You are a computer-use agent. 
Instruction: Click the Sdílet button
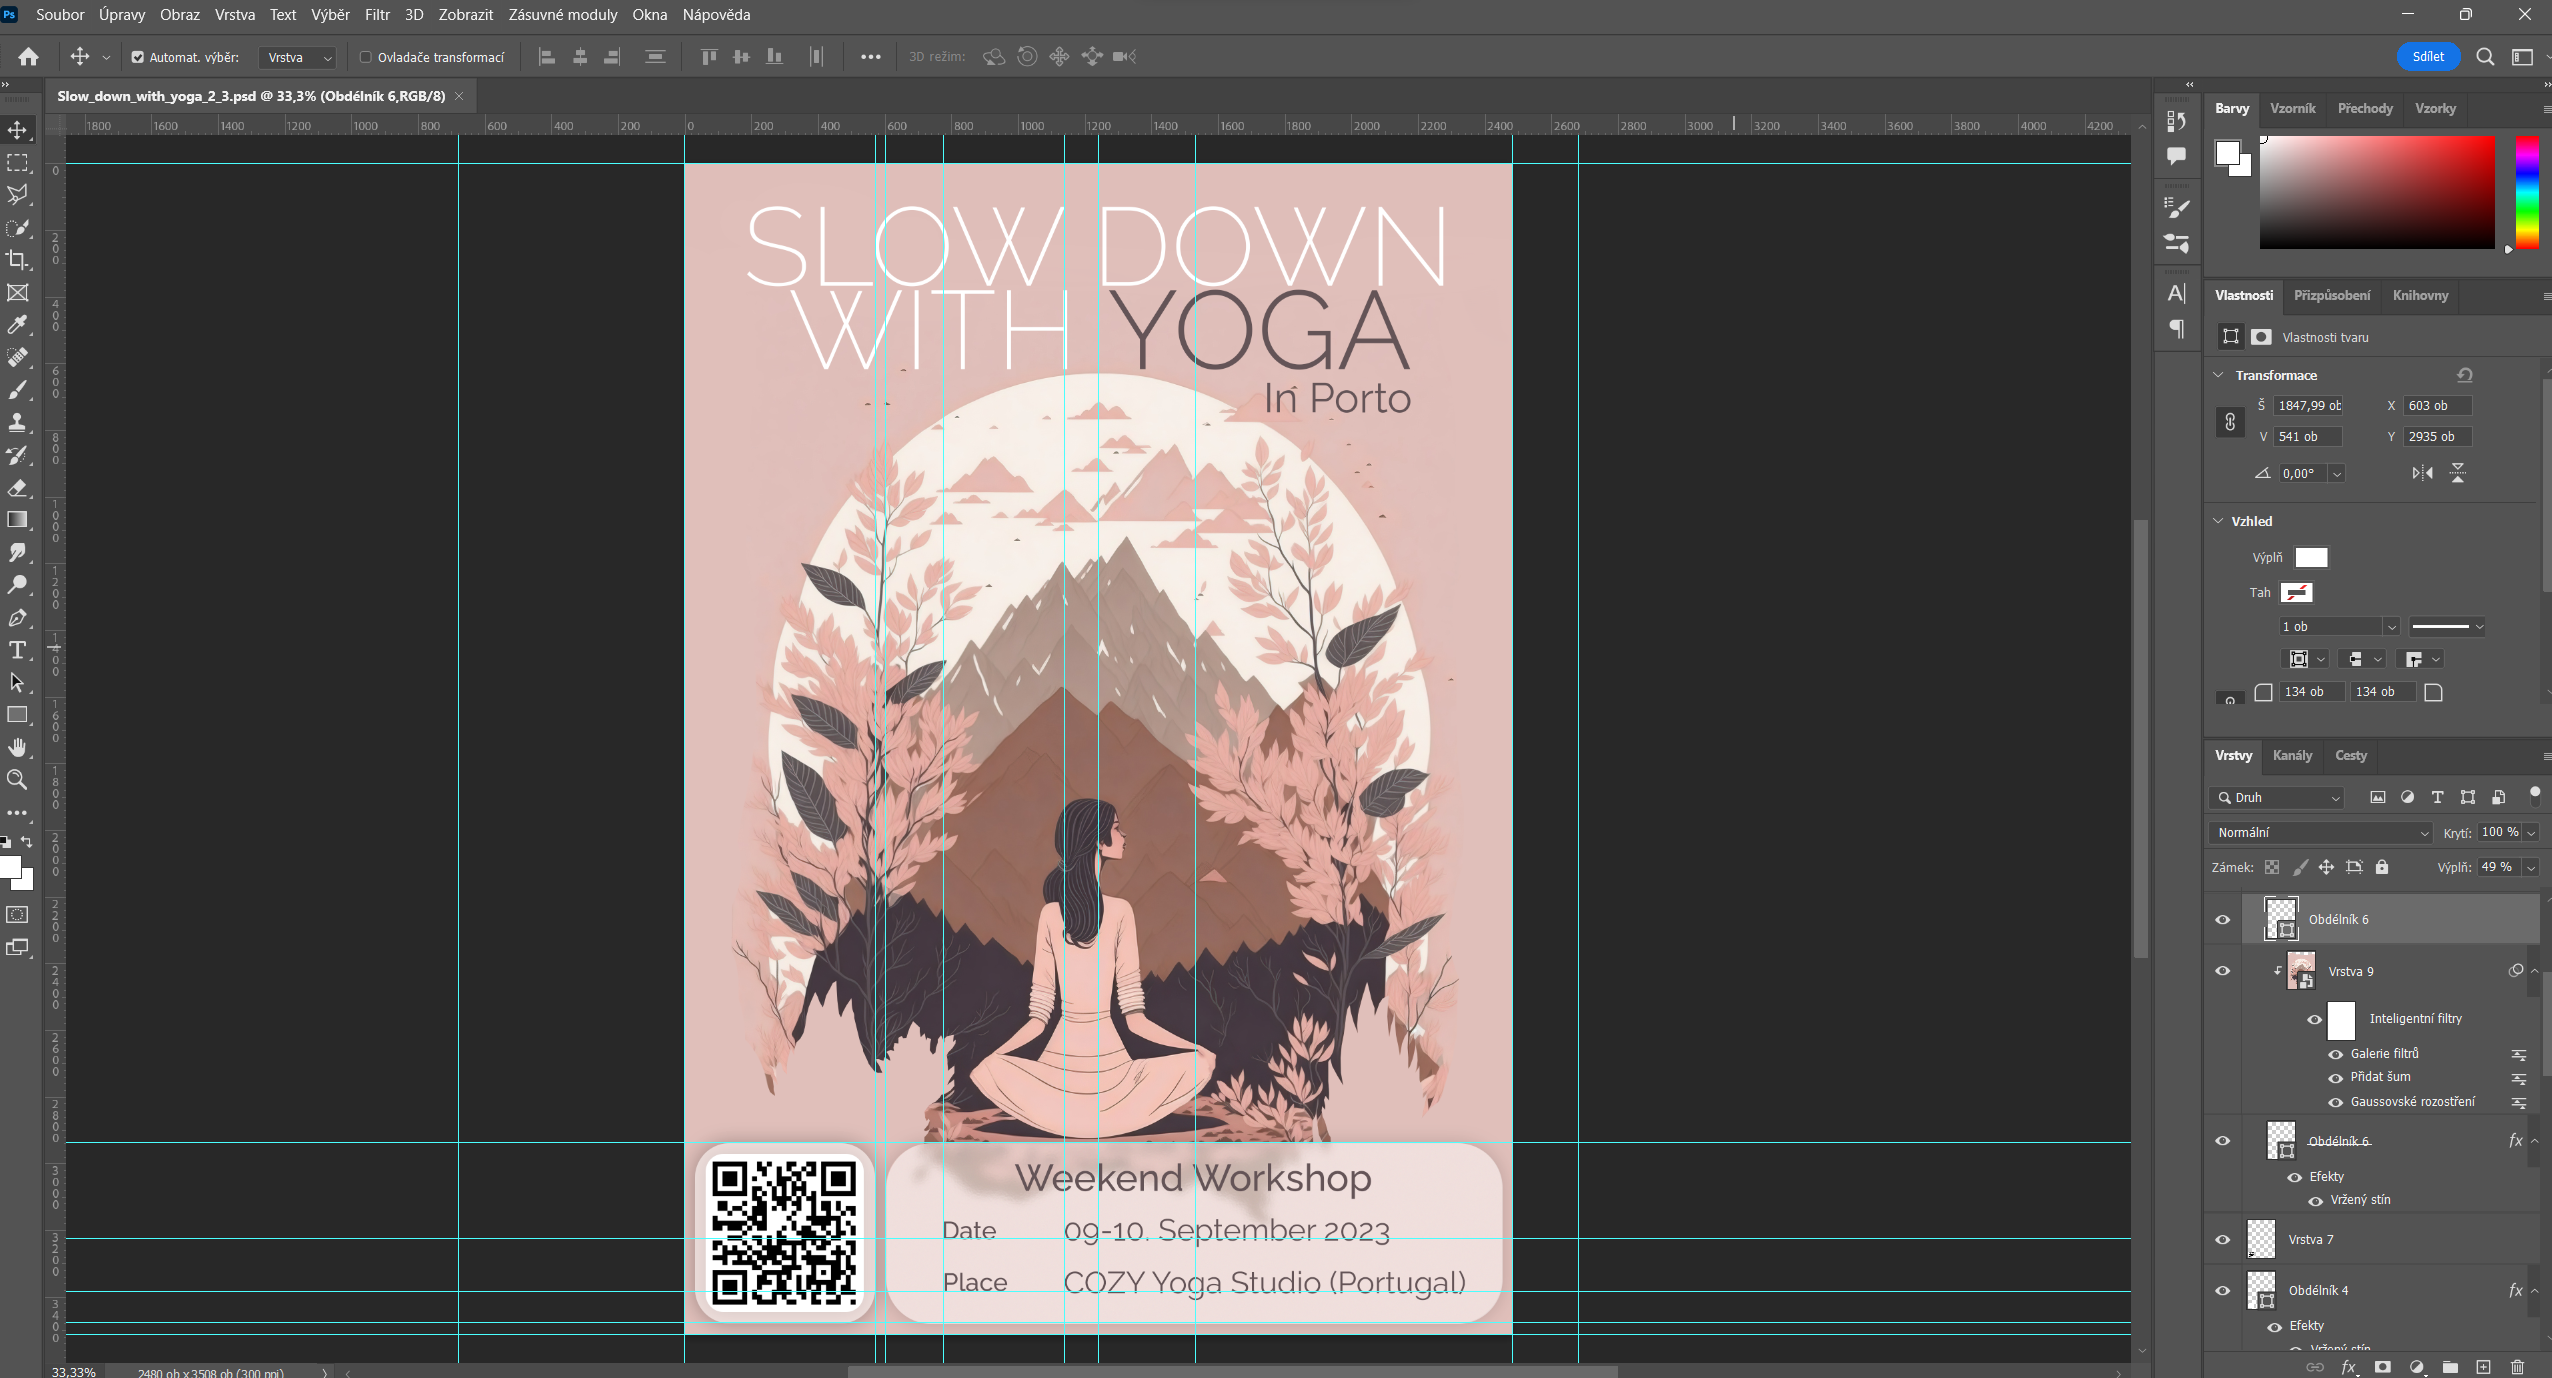(2427, 57)
